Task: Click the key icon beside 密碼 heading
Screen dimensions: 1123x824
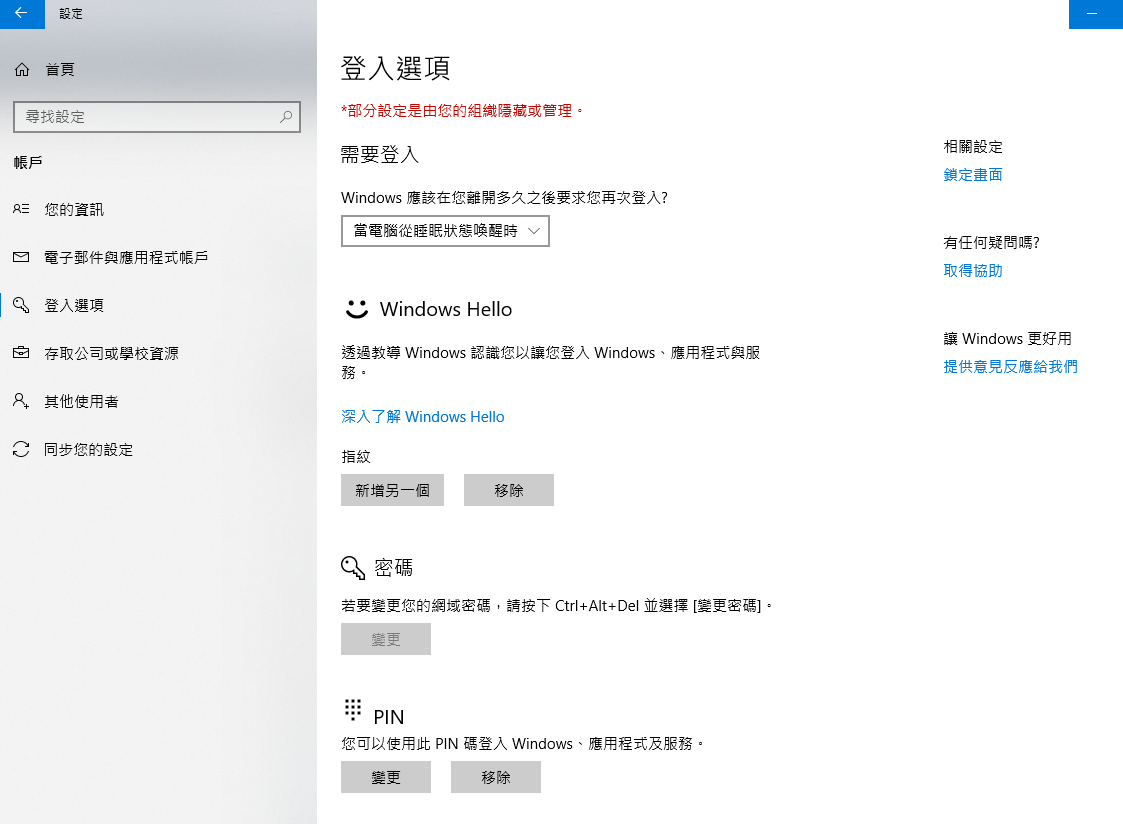Action: 353,568
